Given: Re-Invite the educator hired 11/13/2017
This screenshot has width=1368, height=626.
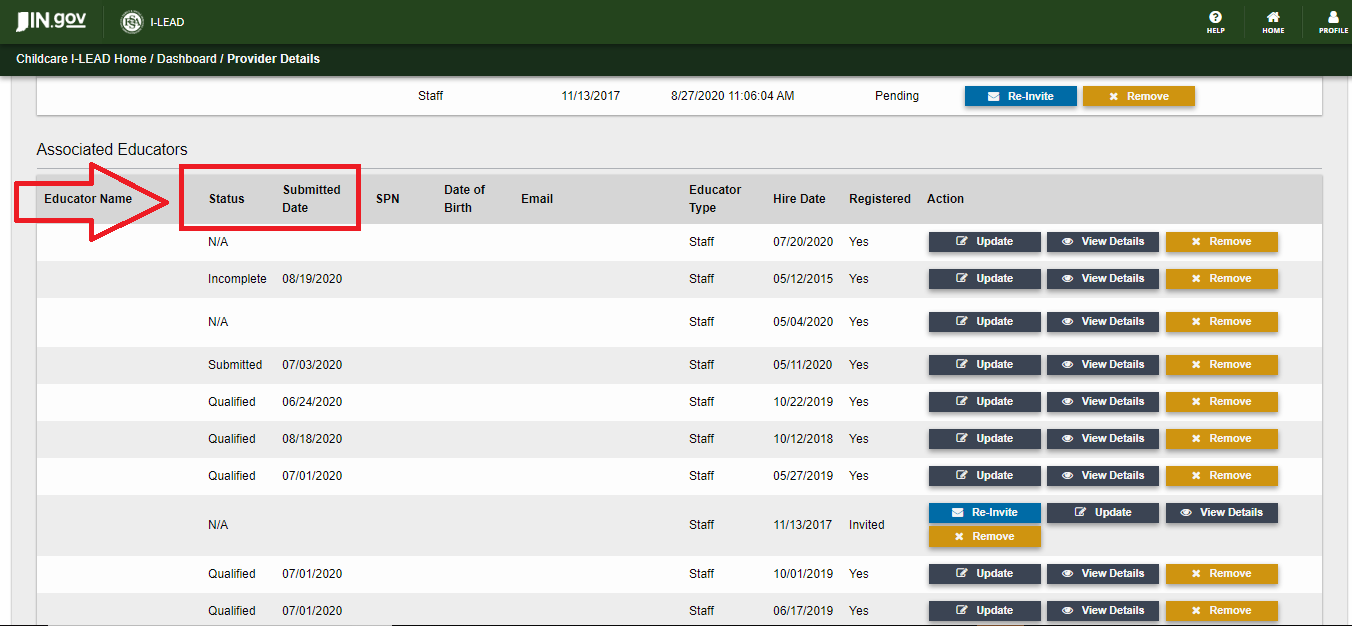Looking at the screenshot, I should pyautogui.click(x=984, y=512).
